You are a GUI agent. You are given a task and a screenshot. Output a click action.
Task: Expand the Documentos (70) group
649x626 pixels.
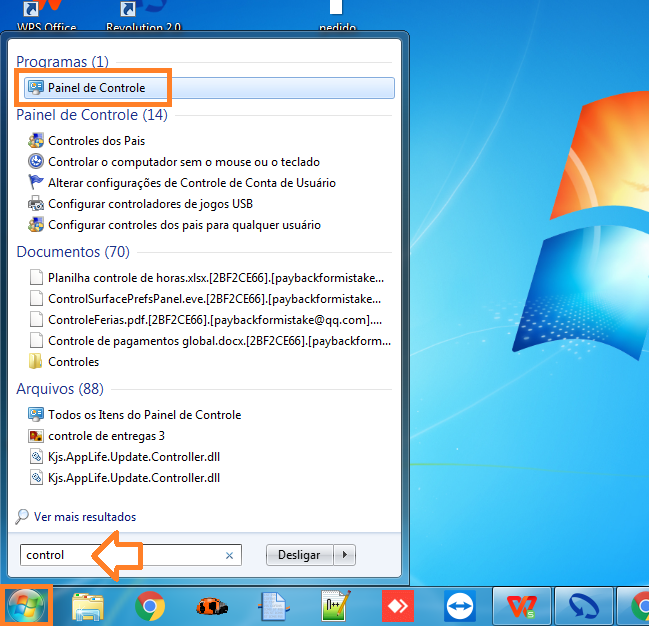coord(73,252)
